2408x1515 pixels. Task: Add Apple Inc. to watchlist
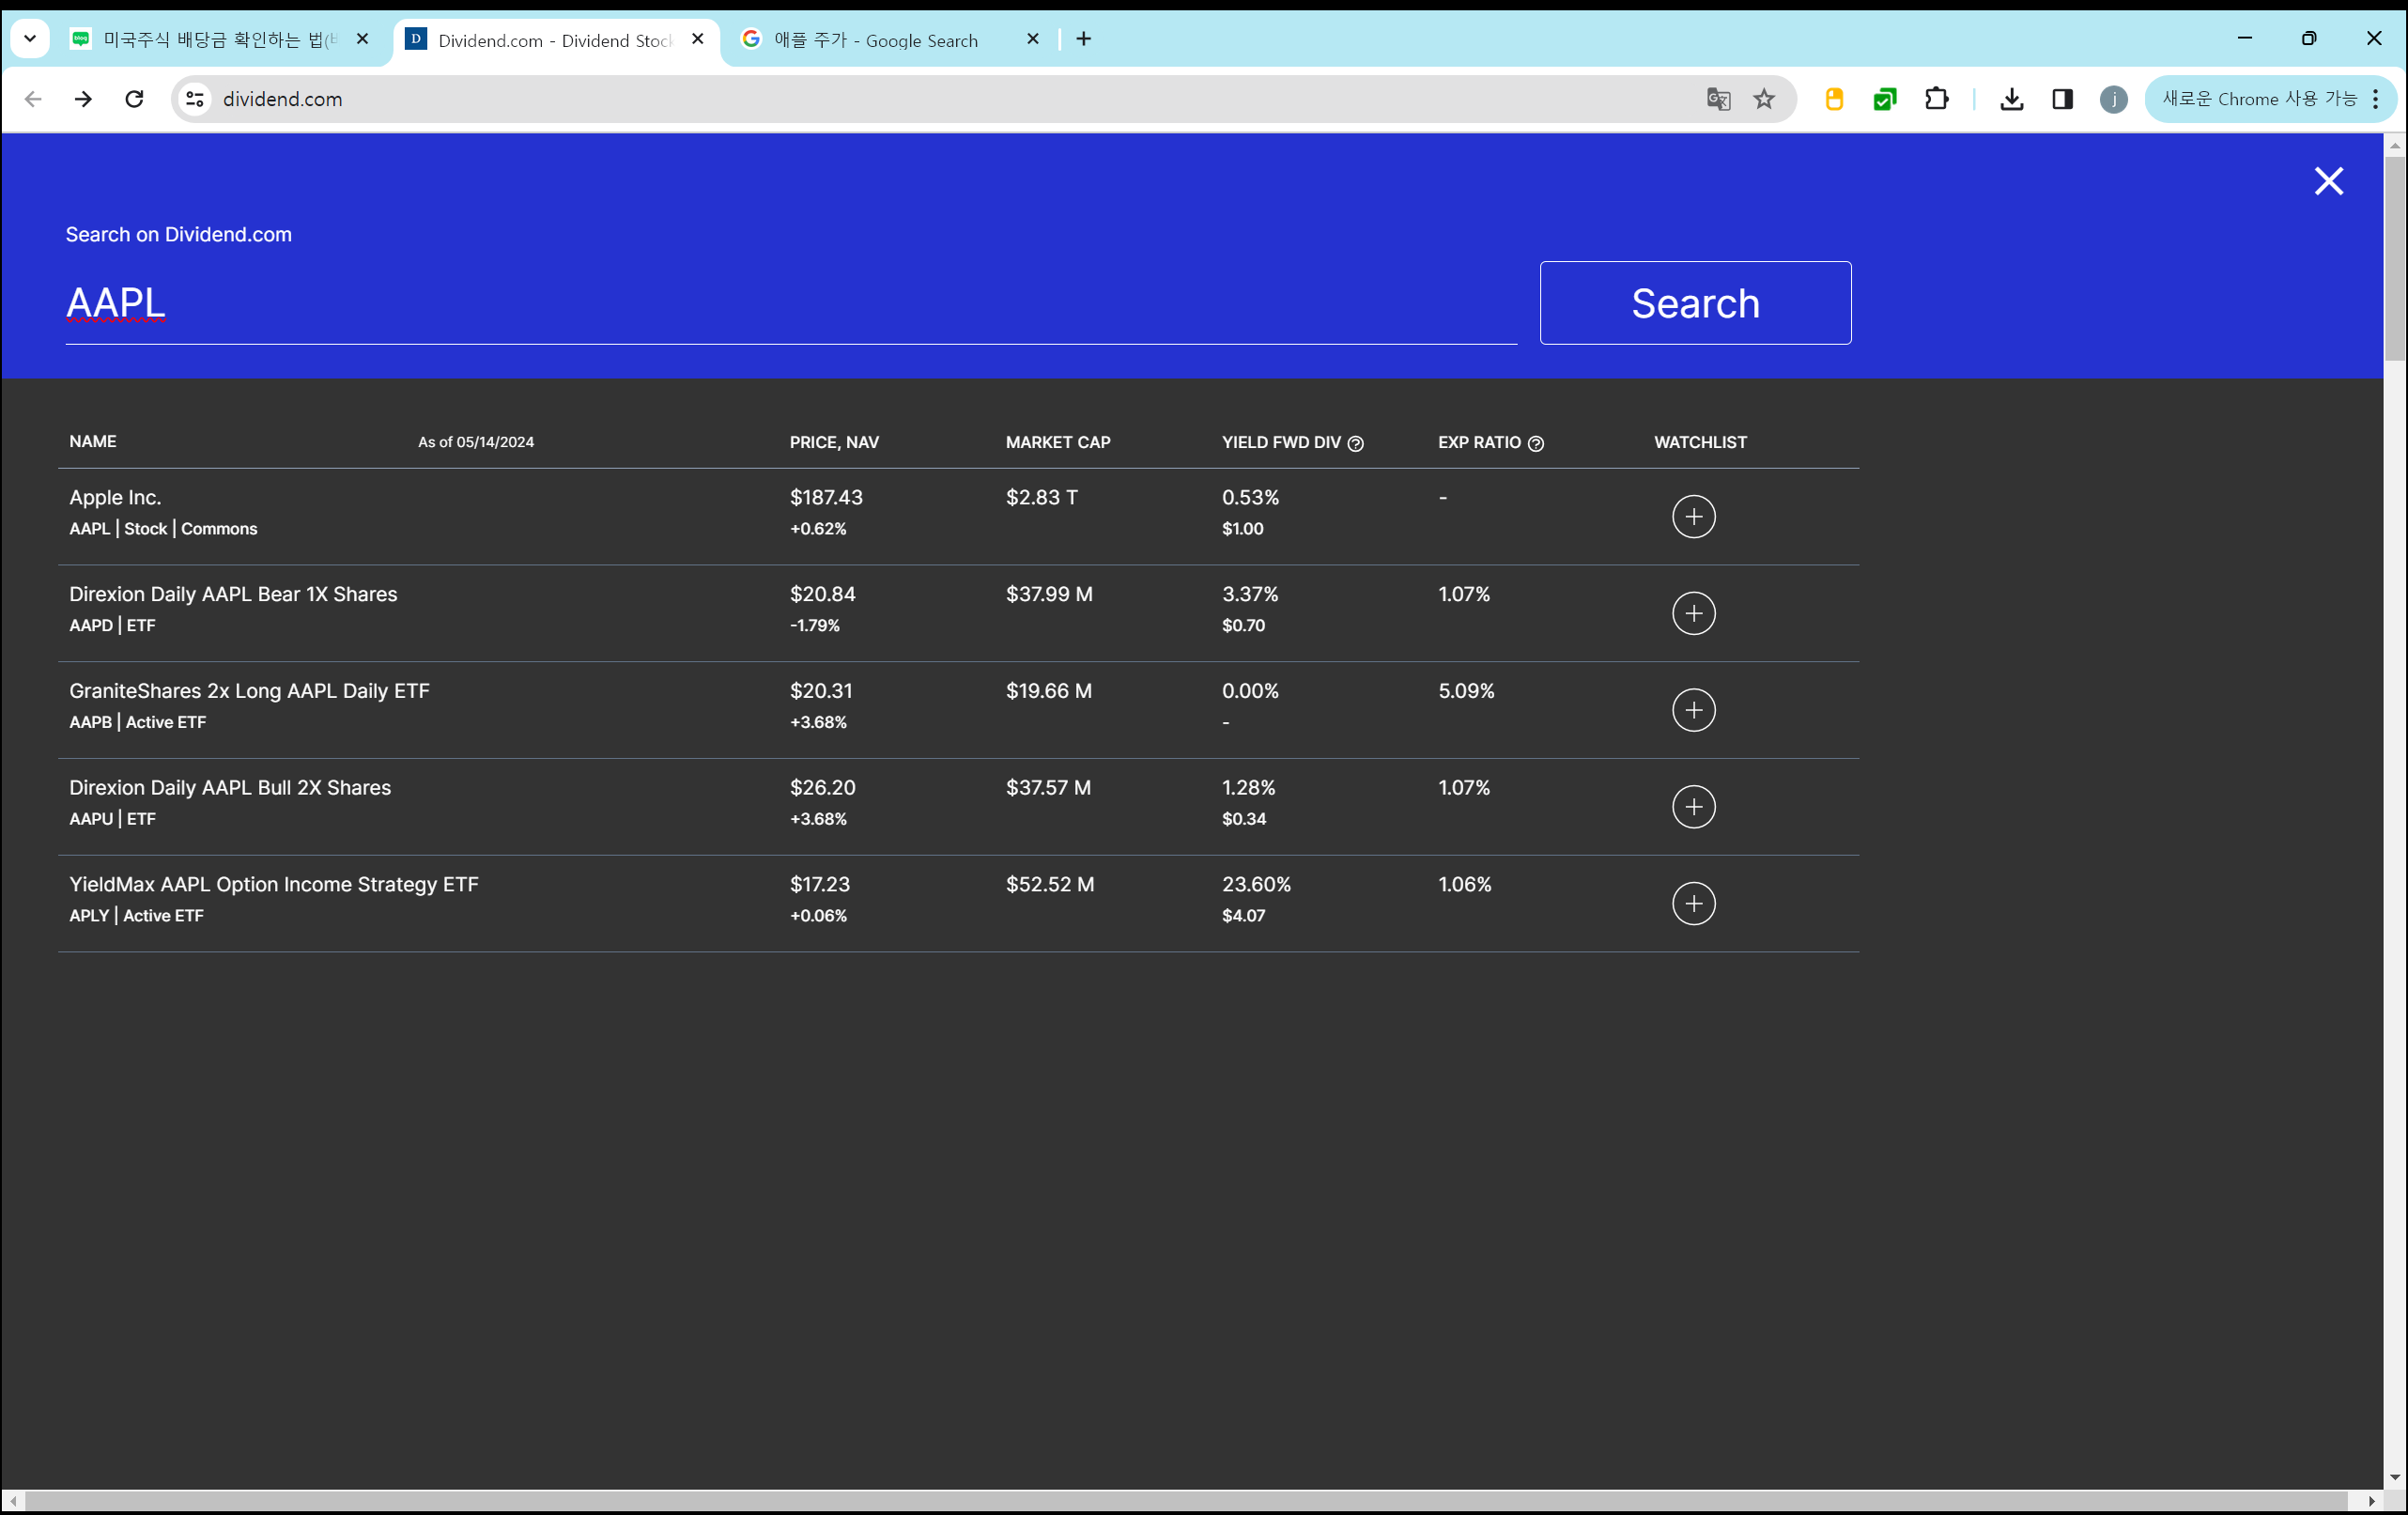1693,516
